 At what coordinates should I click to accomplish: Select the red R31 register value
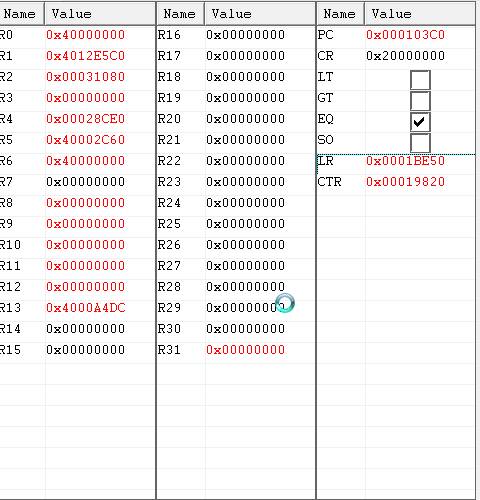click(246, 350)
